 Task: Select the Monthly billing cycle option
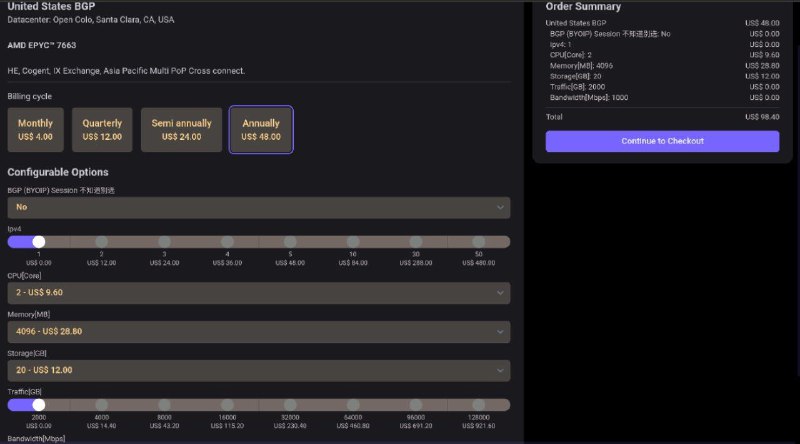click(x=35, y=130)
